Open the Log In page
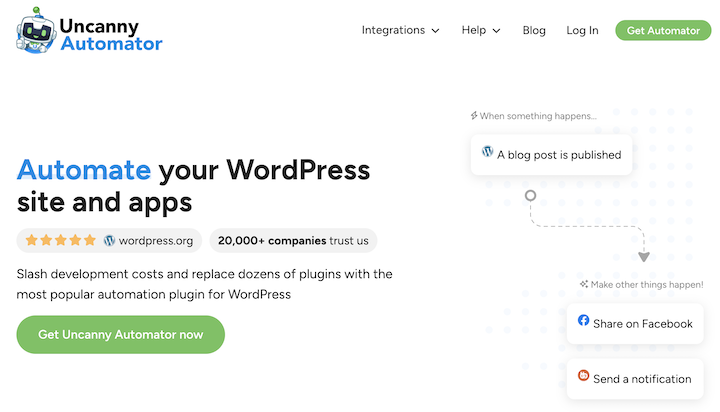The width and height of the screenshot is (720, 412). 582,30
